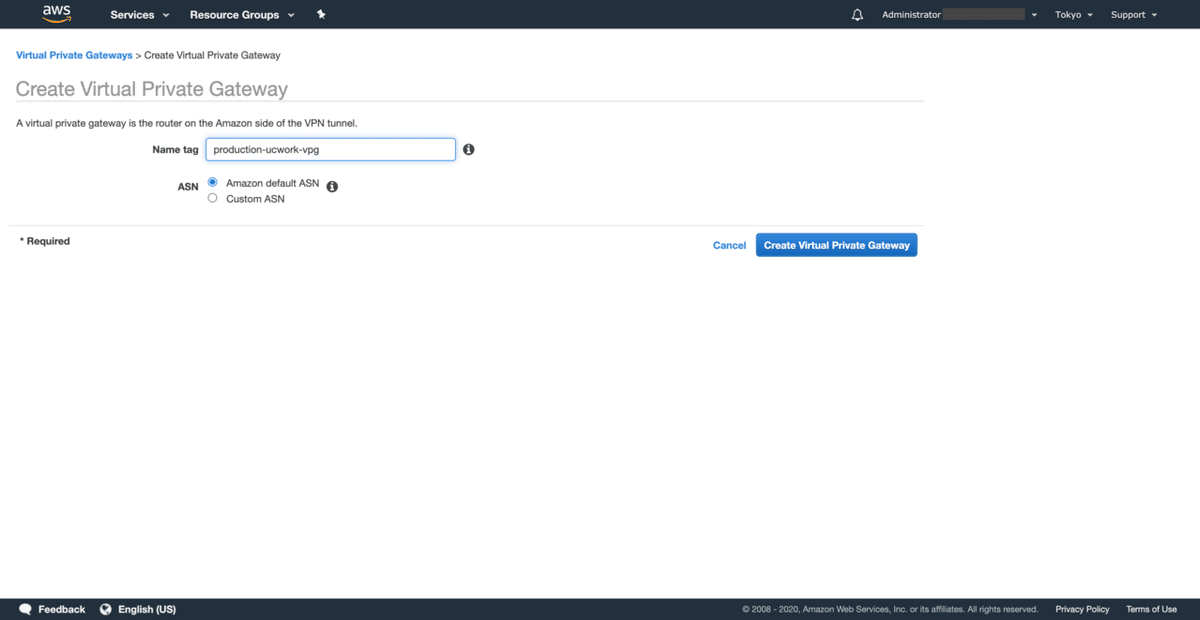
Task: Open the Feedback link
Action: point(61,609)
